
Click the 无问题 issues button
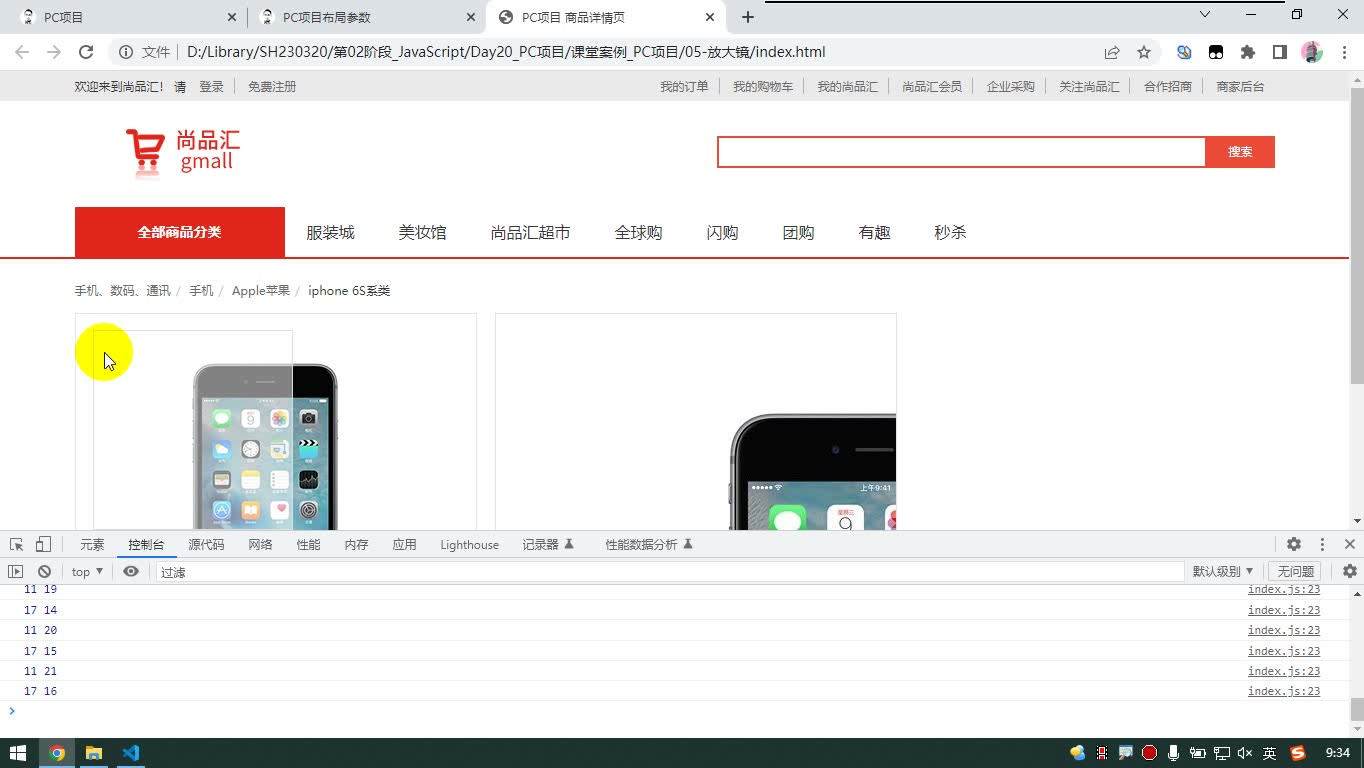coord(1295,571)
